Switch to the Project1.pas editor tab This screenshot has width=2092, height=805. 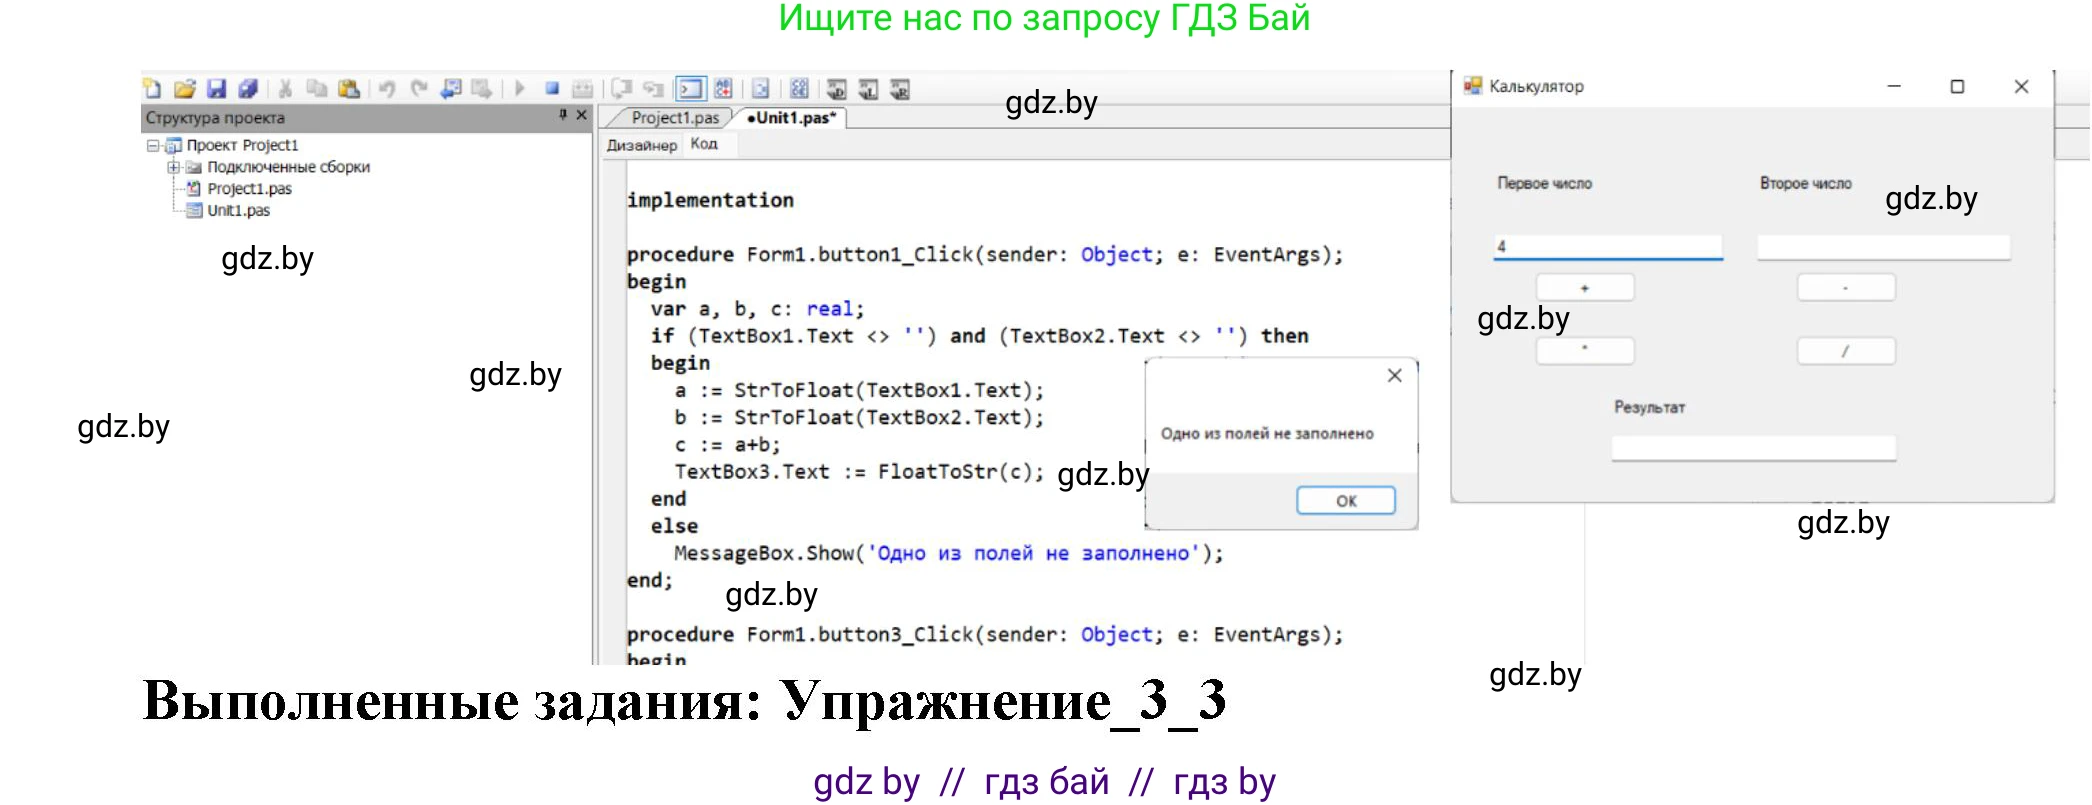coord(674,118)
